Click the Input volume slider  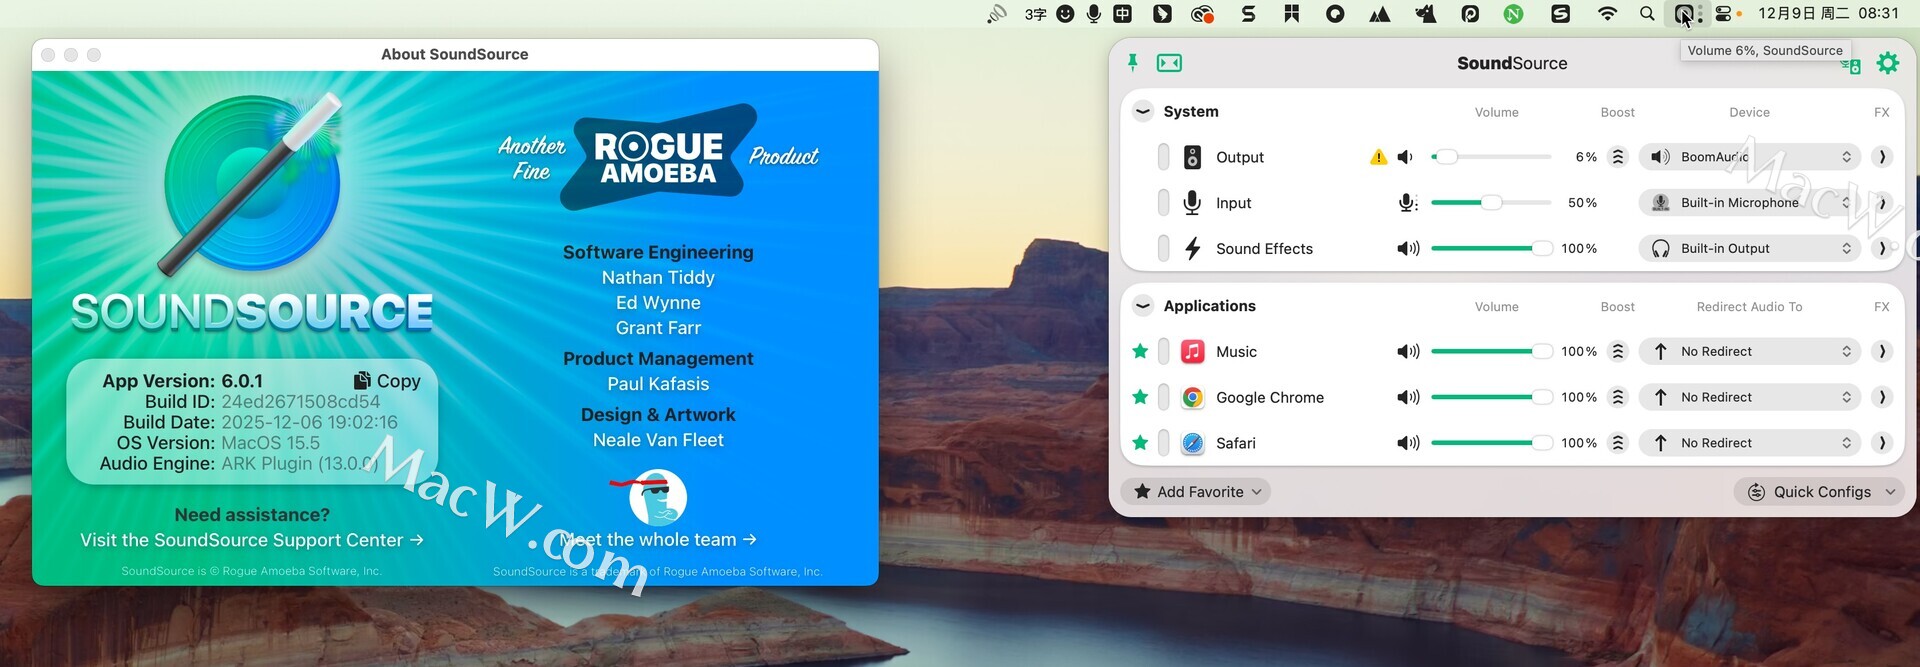coord(1490,203)
